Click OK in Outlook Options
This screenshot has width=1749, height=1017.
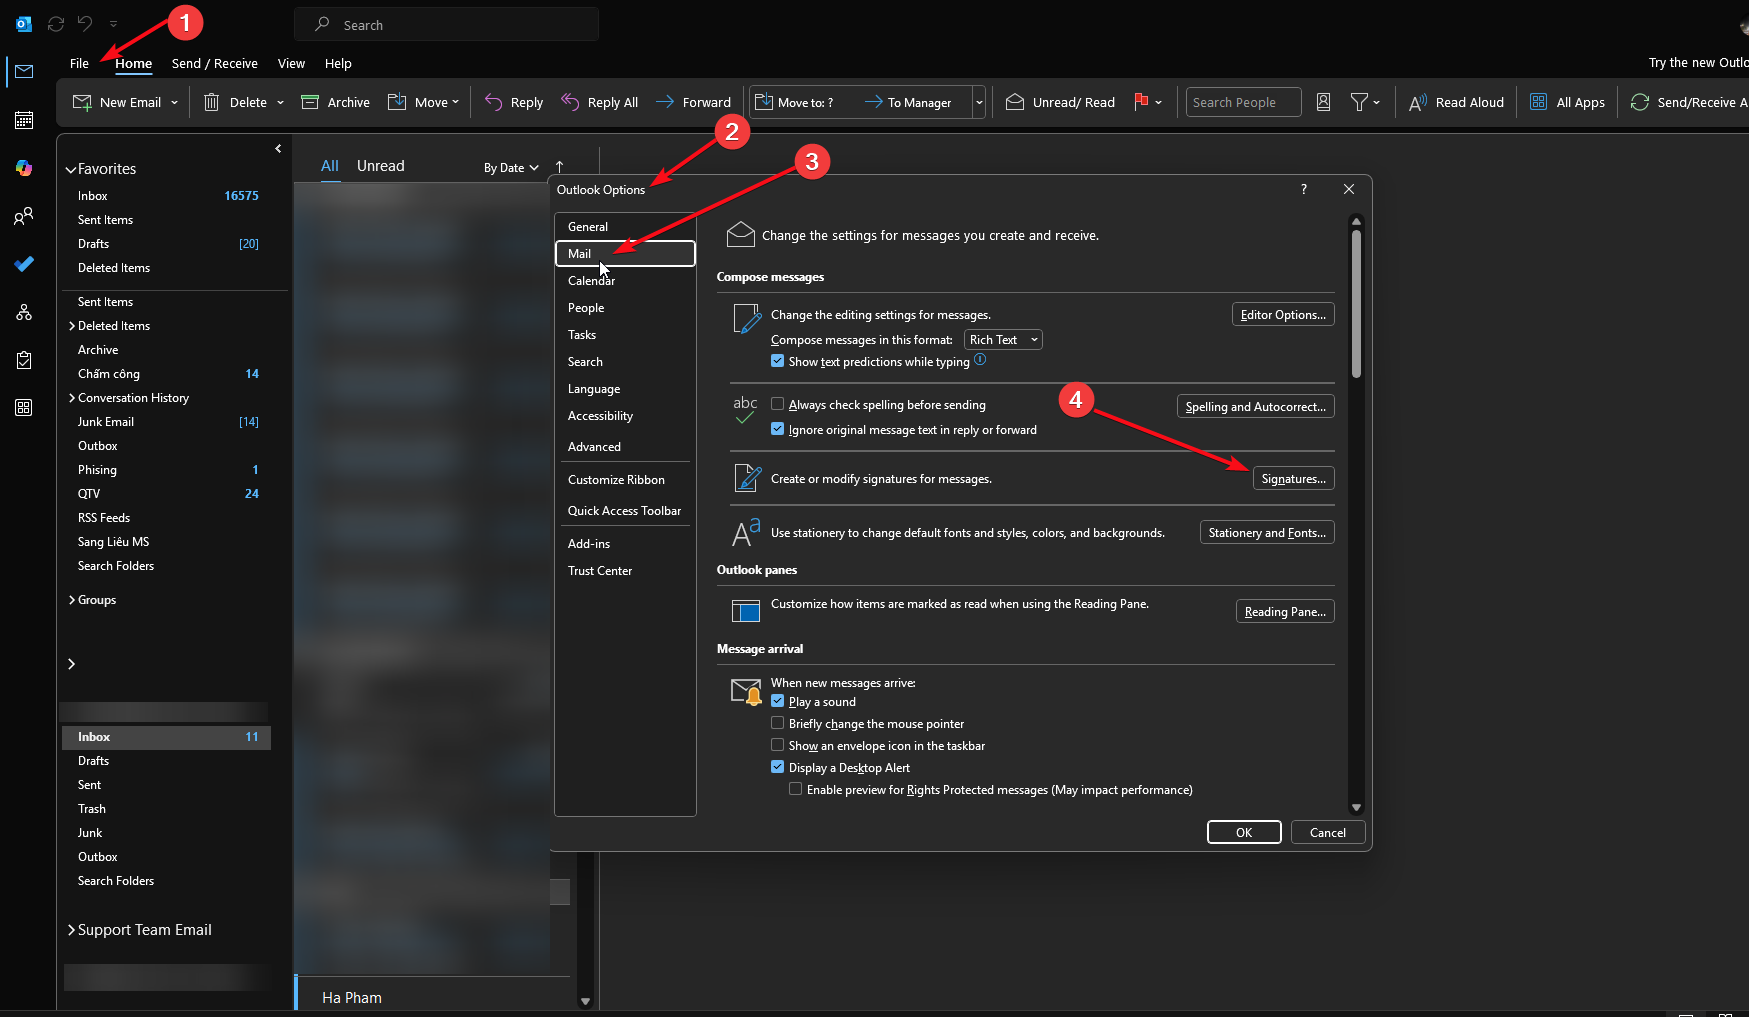1244,832
